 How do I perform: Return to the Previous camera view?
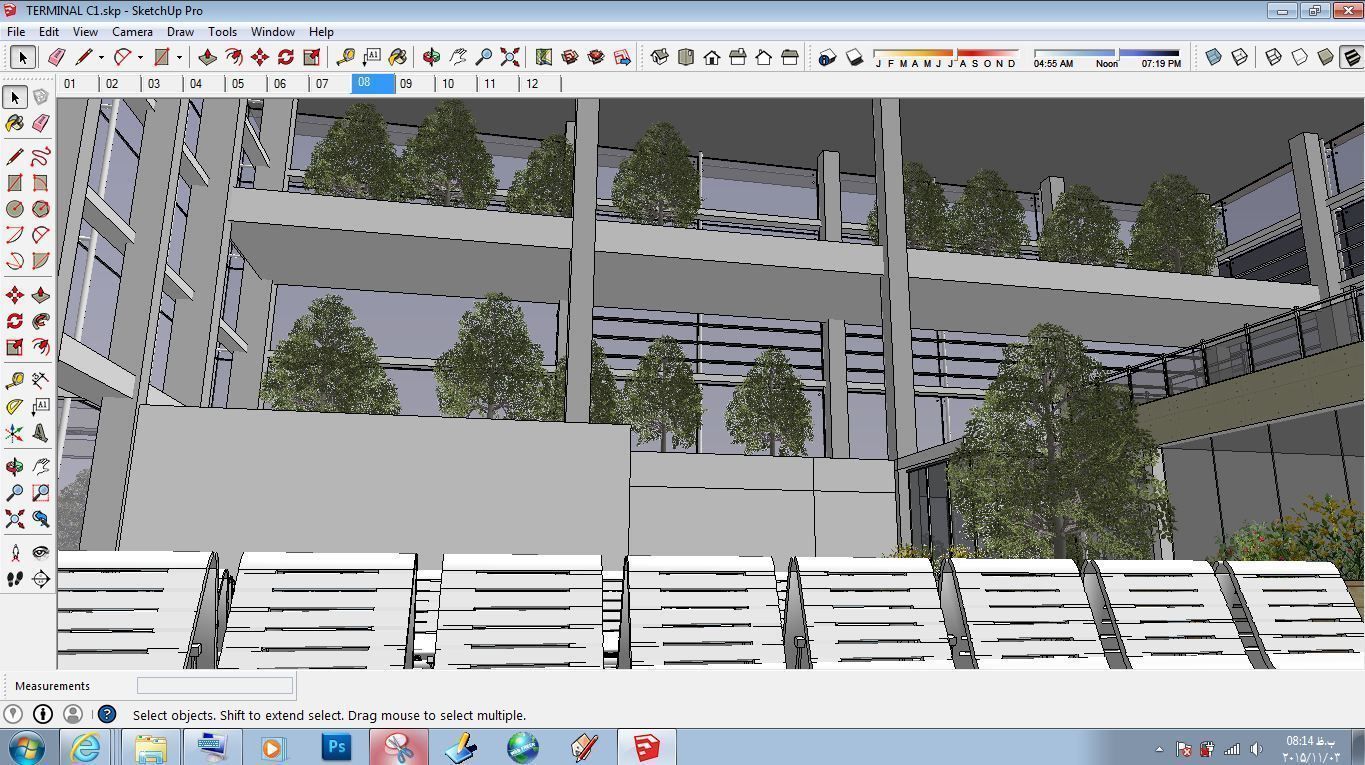(x=41, y=519)
